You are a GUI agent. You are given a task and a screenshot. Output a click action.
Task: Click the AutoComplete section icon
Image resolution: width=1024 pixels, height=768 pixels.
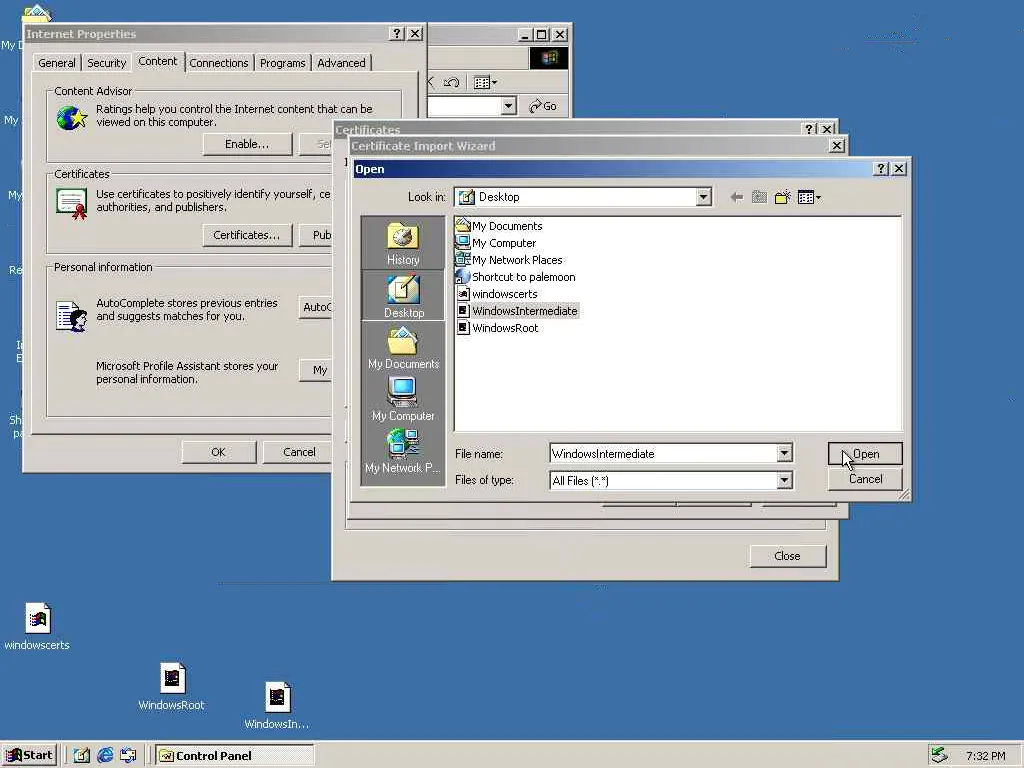[72, 316]
